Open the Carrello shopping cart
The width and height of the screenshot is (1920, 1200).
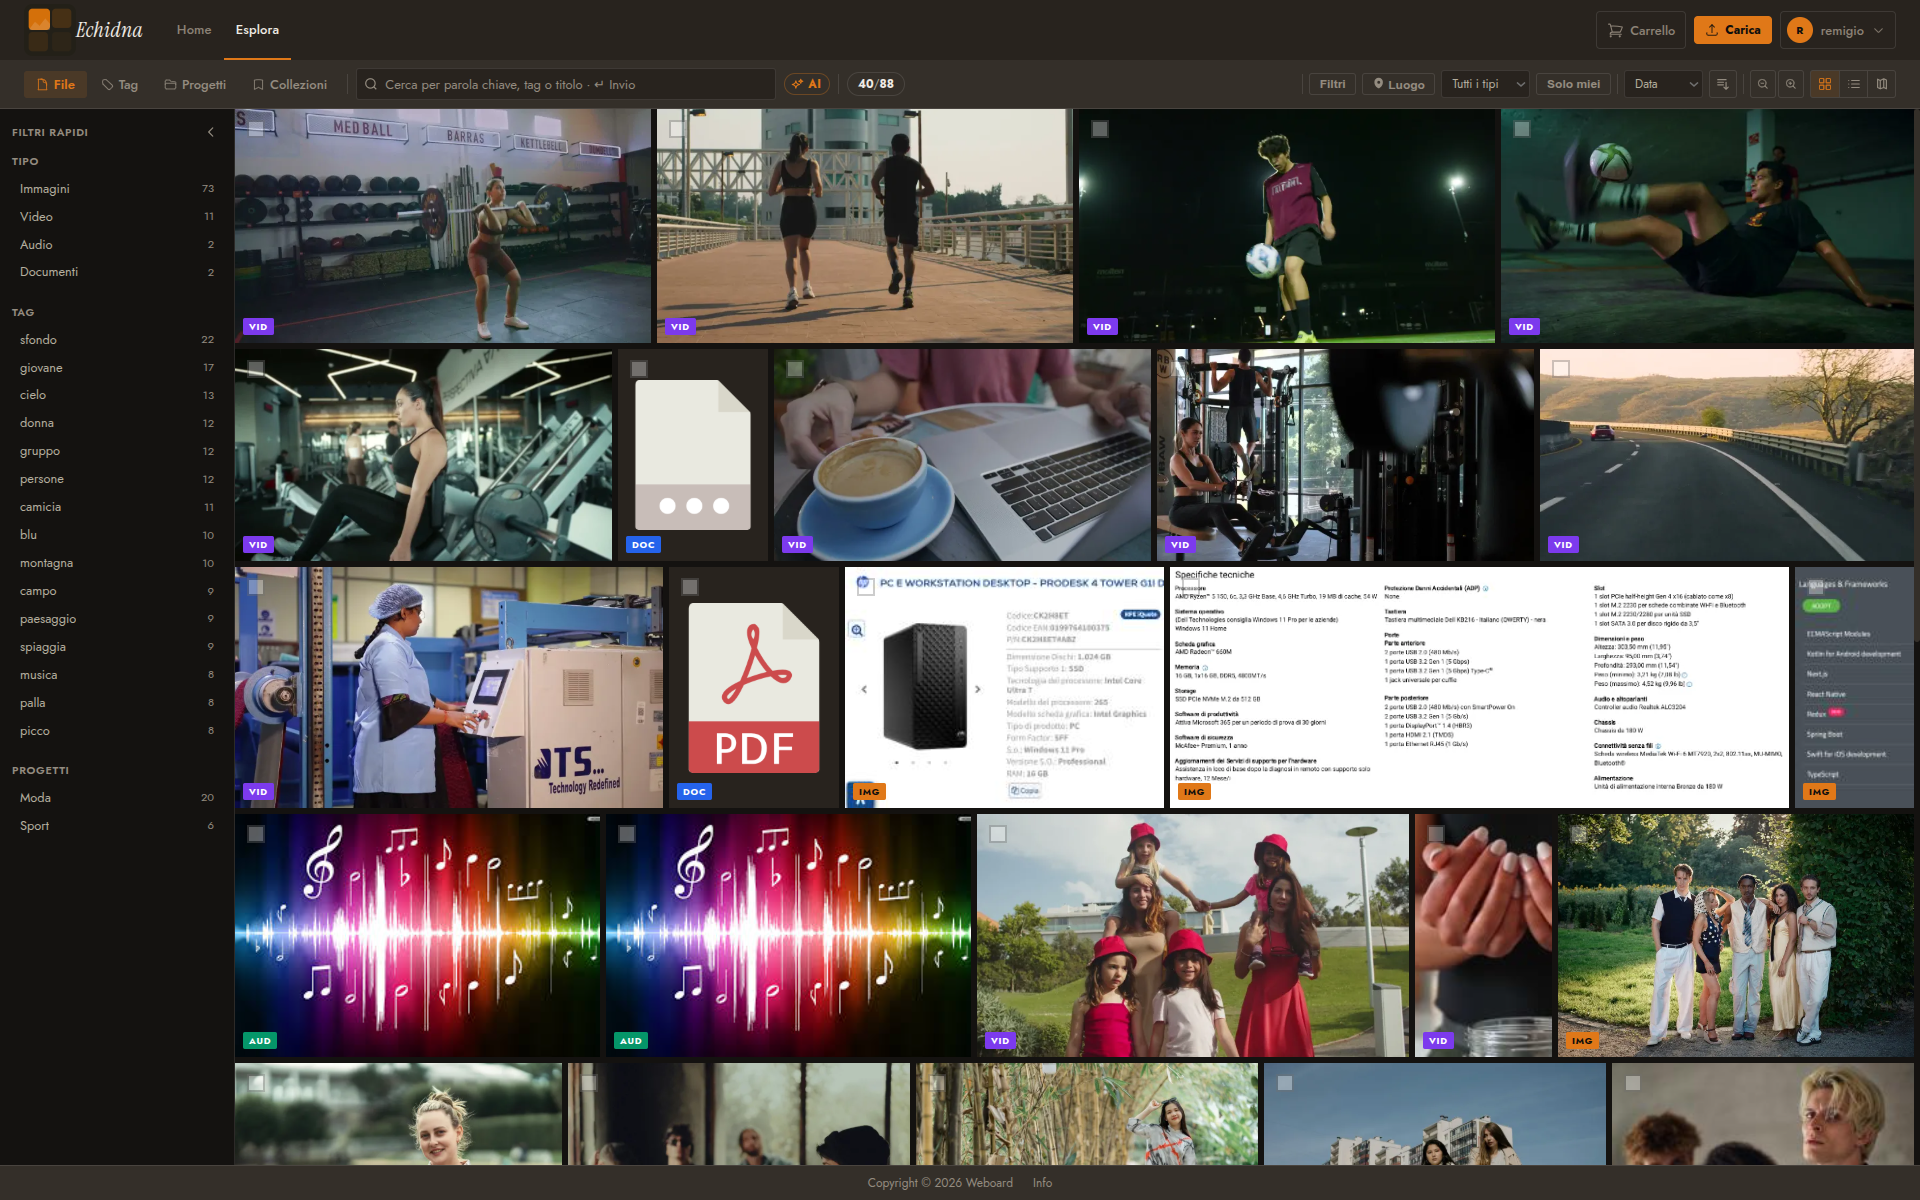point(1640,30)
